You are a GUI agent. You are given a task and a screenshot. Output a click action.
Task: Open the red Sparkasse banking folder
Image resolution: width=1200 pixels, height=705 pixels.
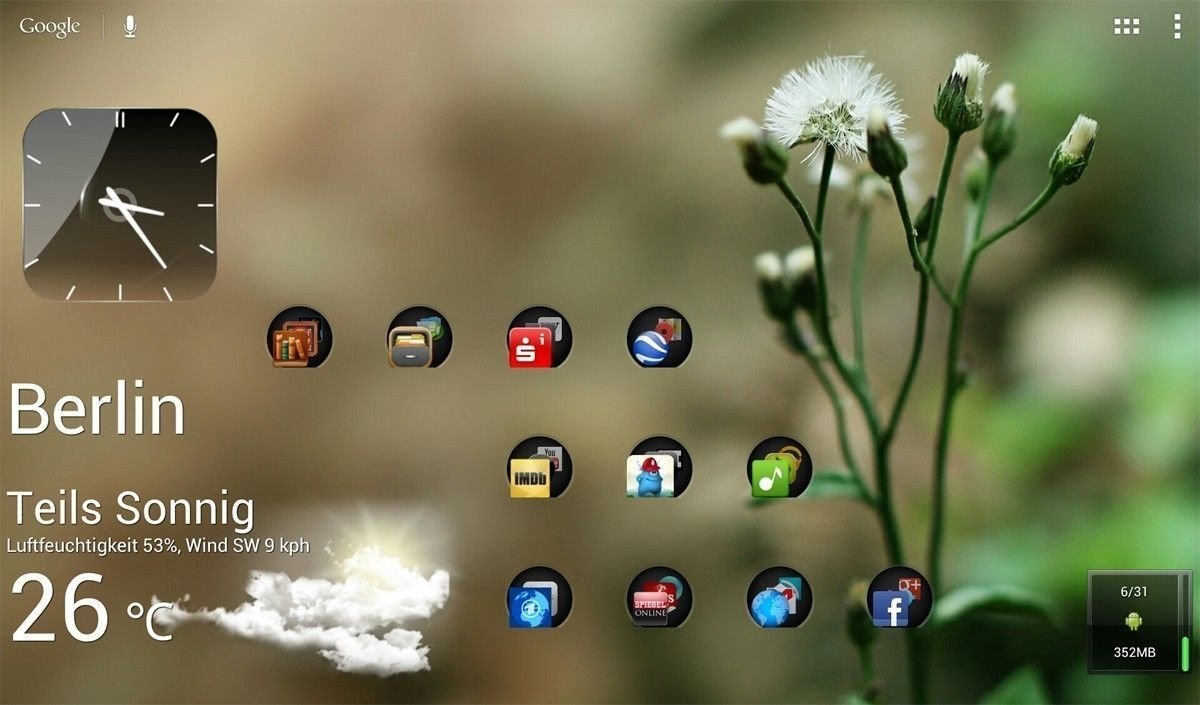pos(539,337)
